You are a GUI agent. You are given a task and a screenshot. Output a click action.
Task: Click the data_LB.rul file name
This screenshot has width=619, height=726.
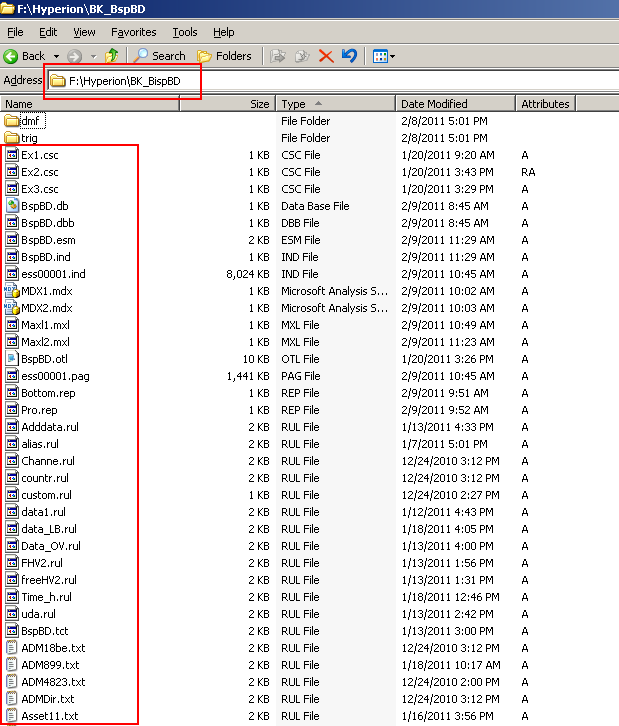point(49,529)
